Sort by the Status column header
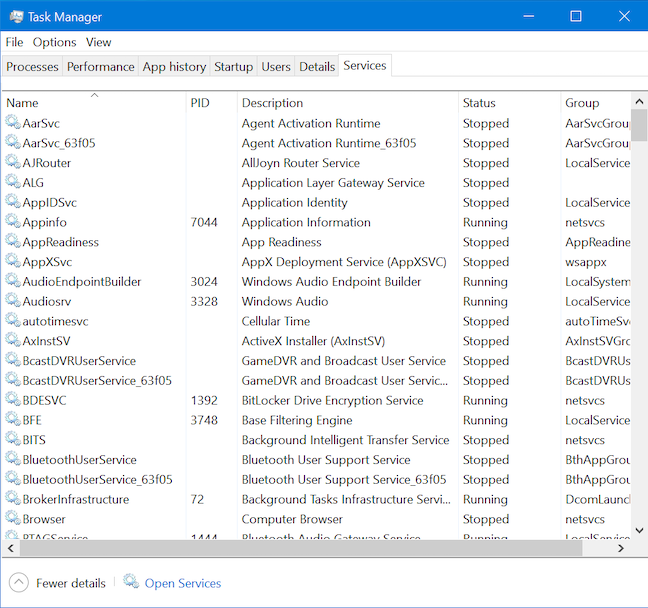The height and width of the screenshot is (608, 648). coord(510,103)
